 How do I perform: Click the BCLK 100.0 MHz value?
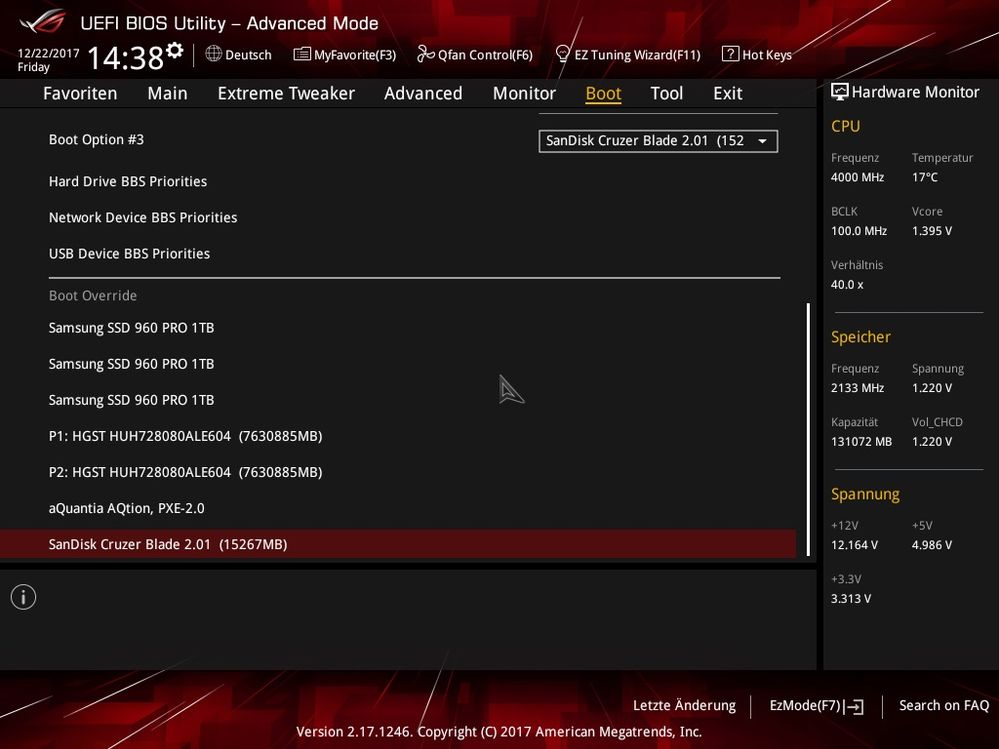click(859, 231)
